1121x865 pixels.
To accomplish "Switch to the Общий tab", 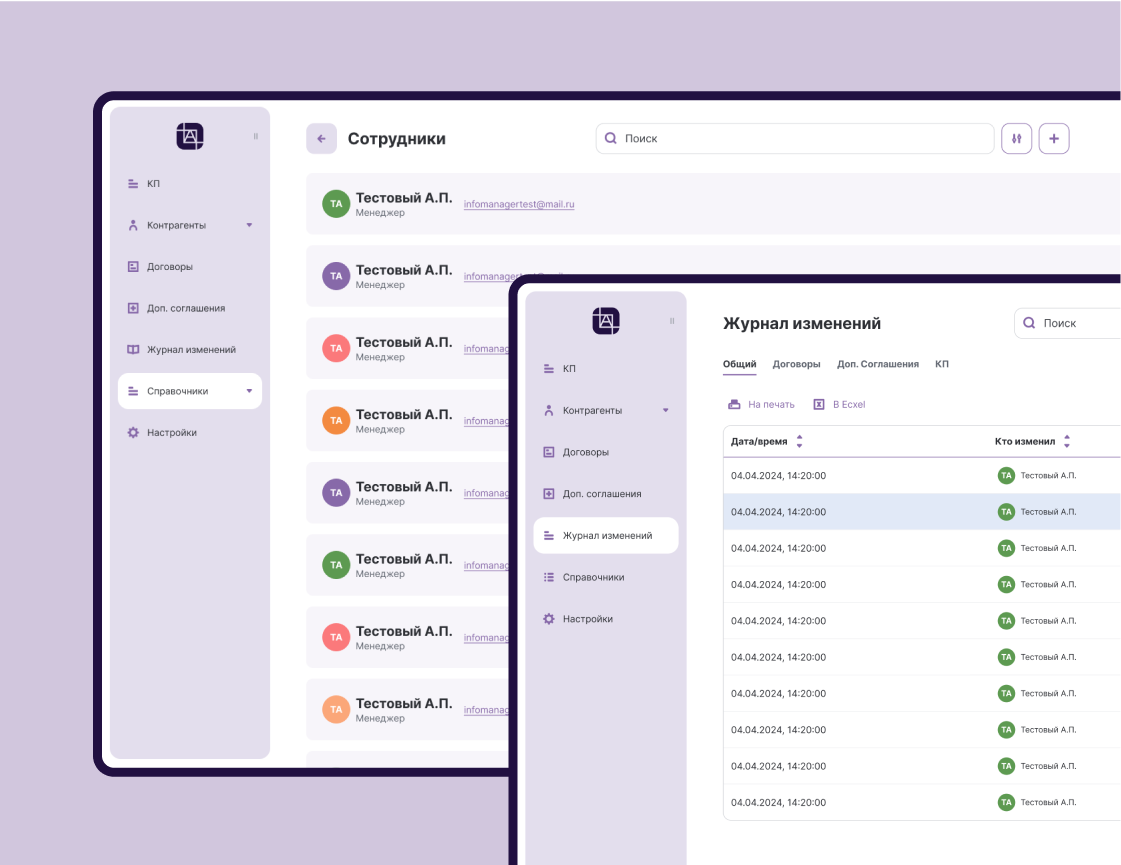I will click(739, 365).
